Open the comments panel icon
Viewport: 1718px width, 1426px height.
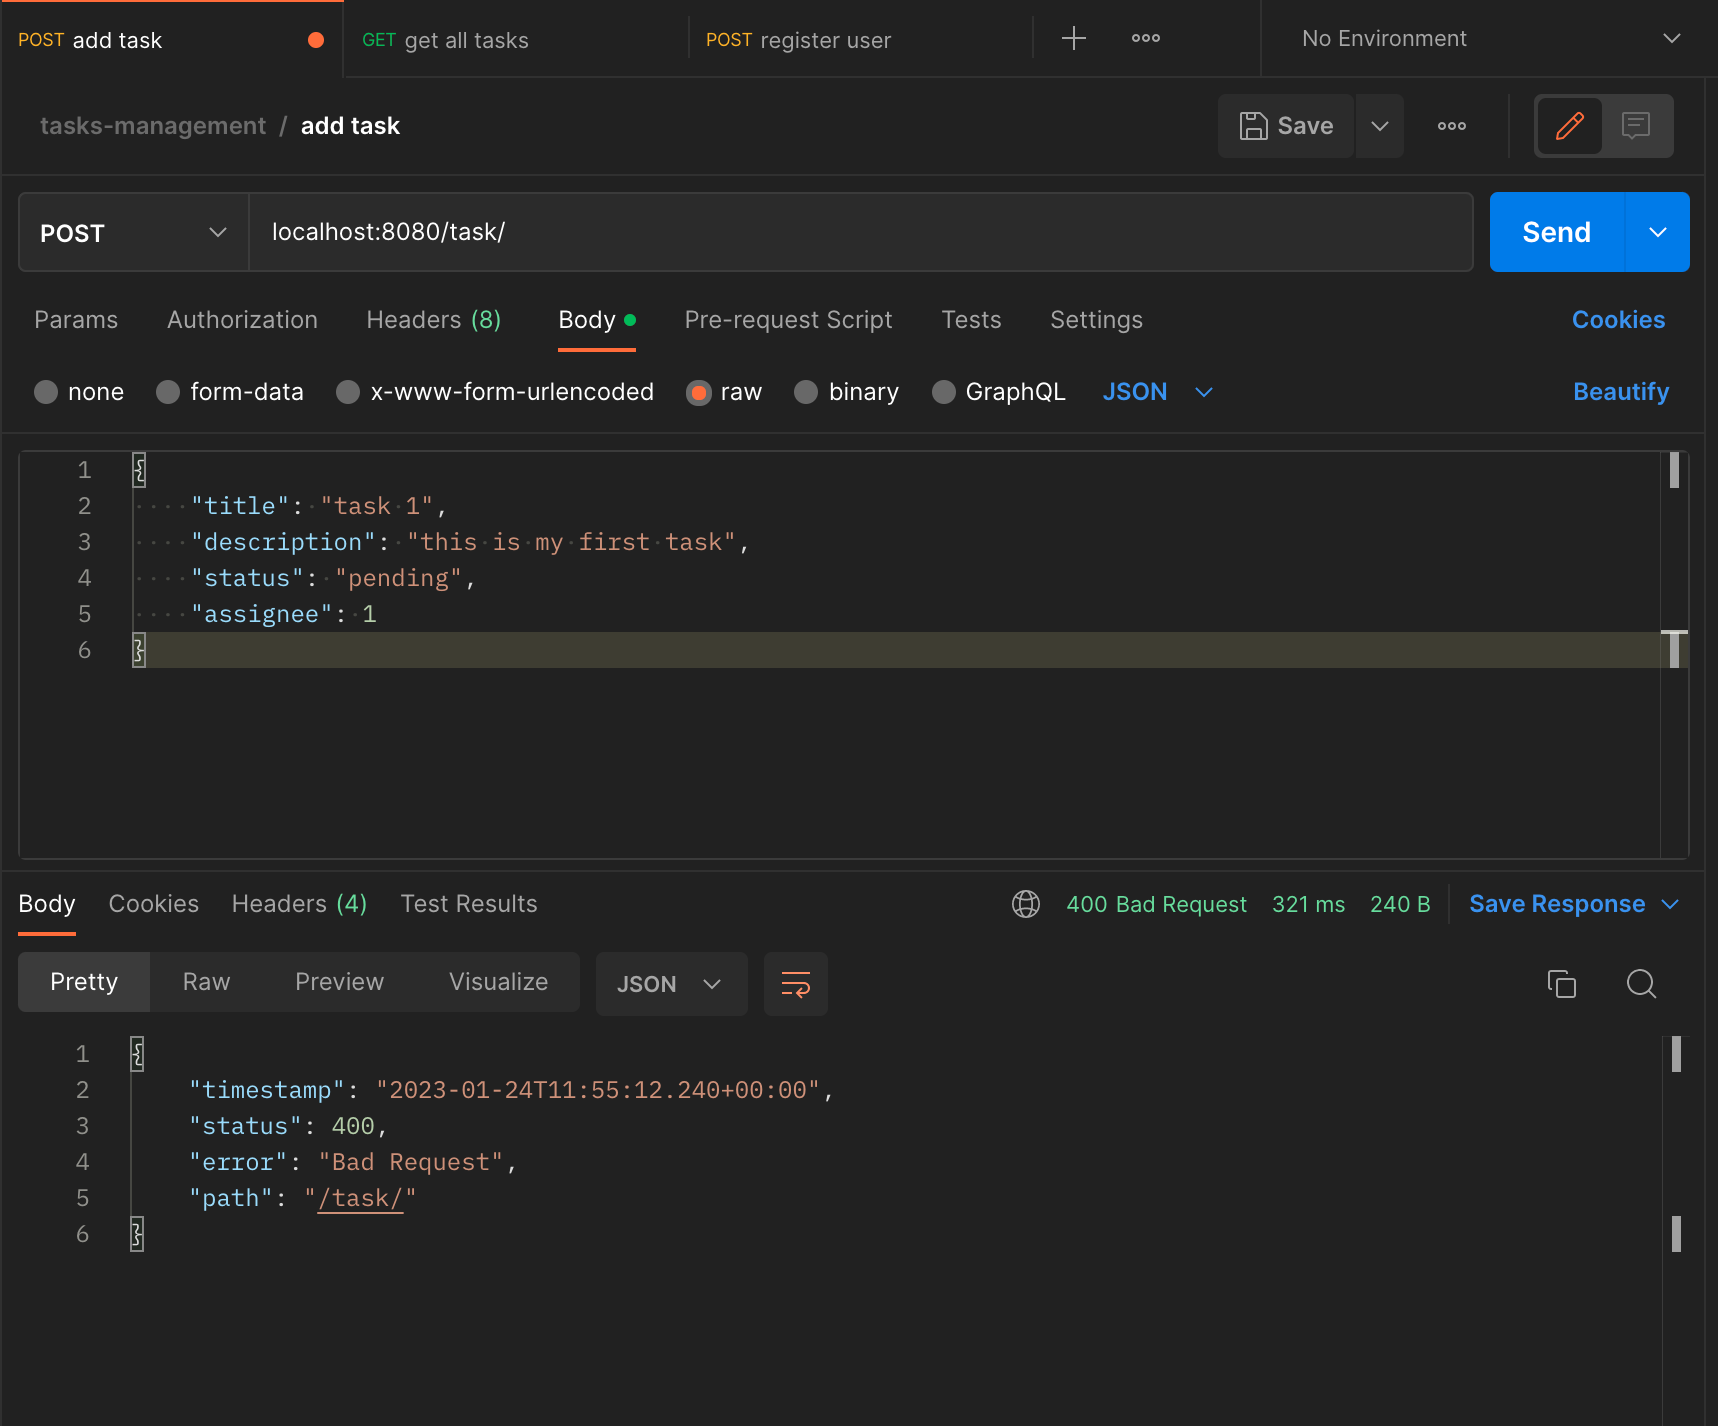coord(1635,126)
